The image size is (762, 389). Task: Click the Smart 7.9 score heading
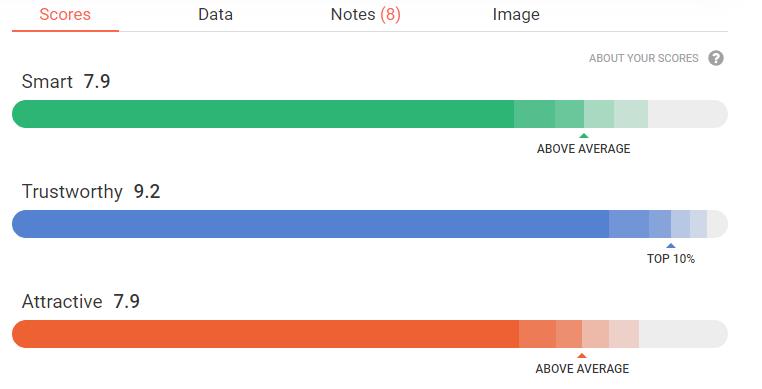[66, 81]
